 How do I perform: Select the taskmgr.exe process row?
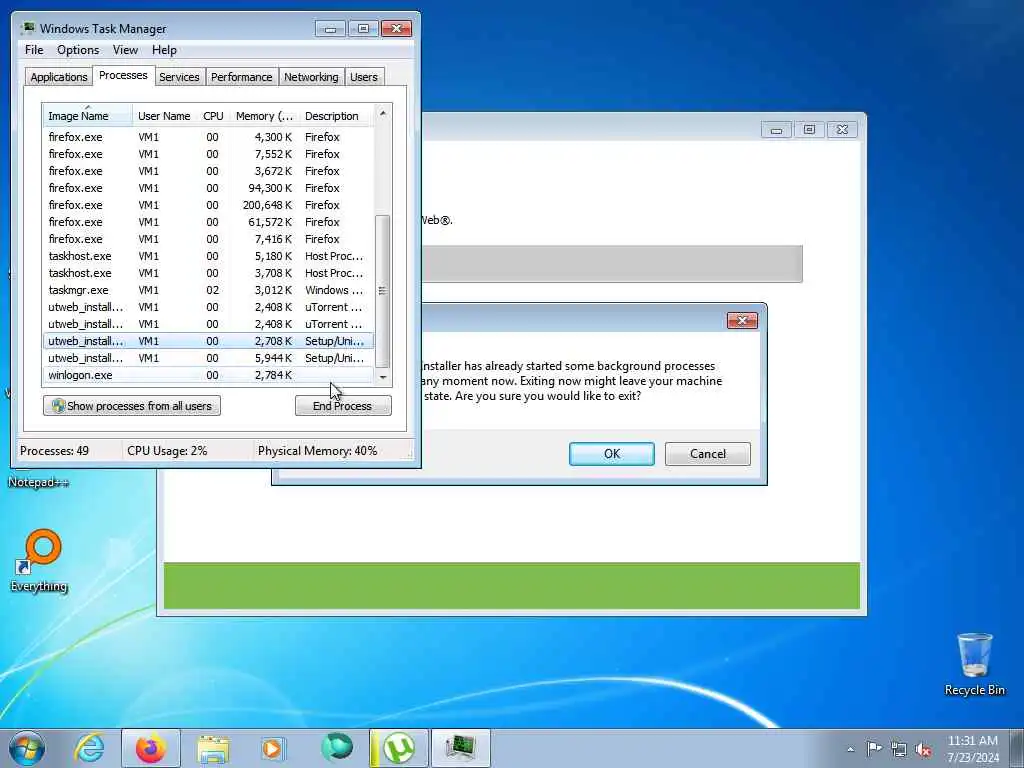click(x=208, y=290)
